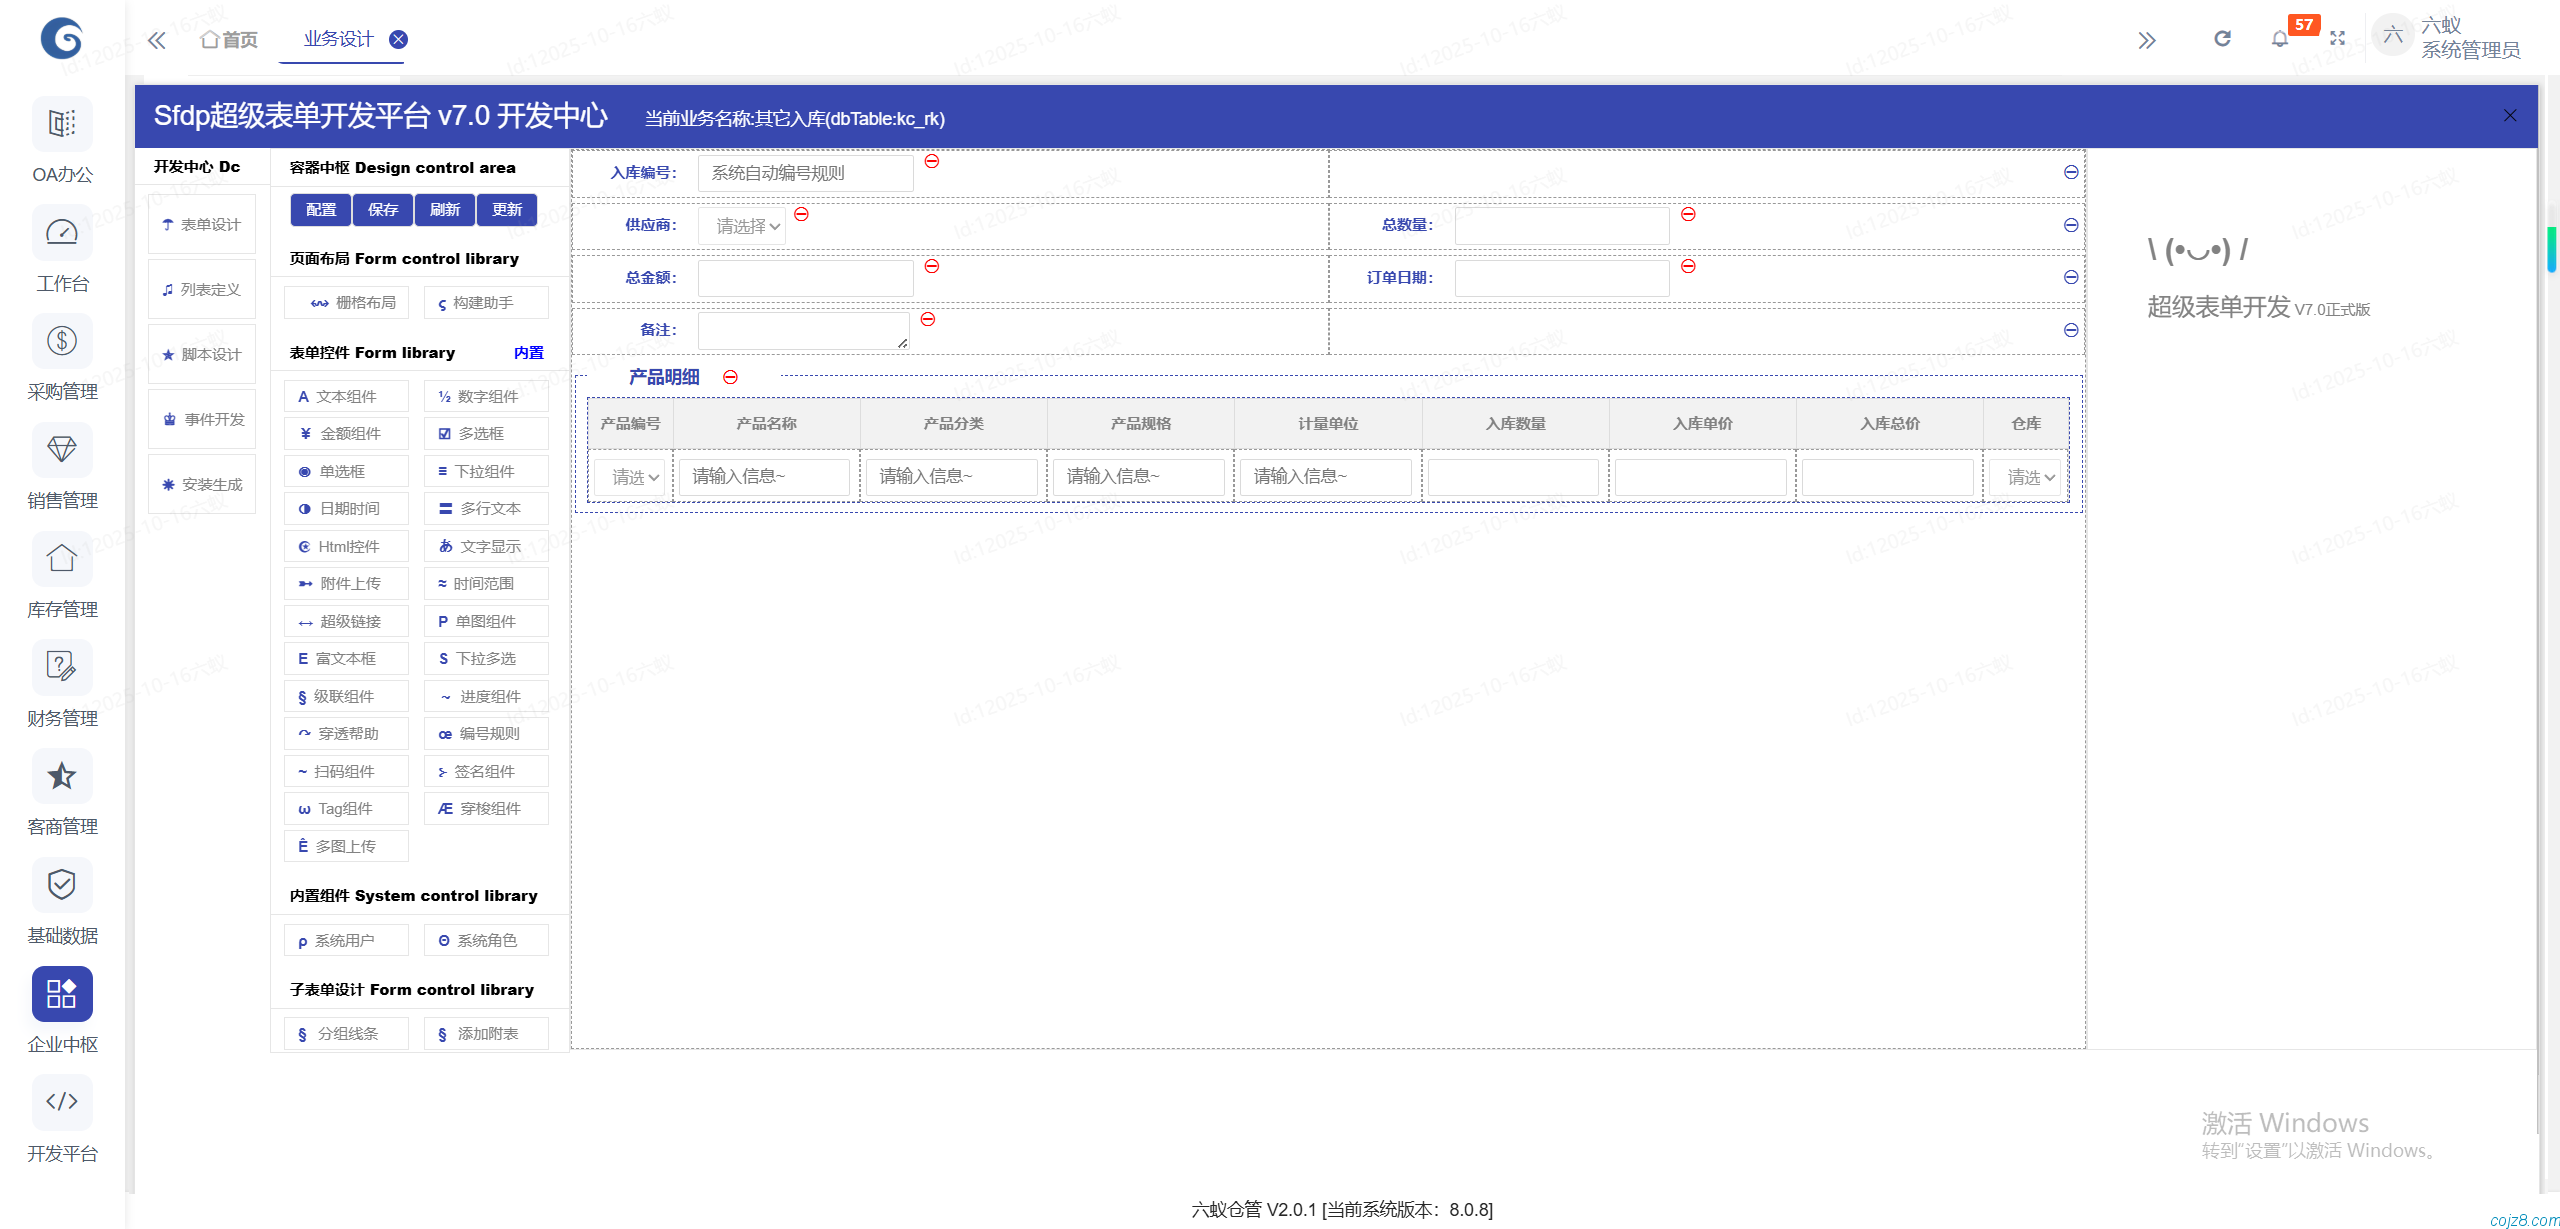The height and width of the screenshot is (1229, 2560).
Task: Collapse the left sidebar arrow
Action: (x=156, y=40)
